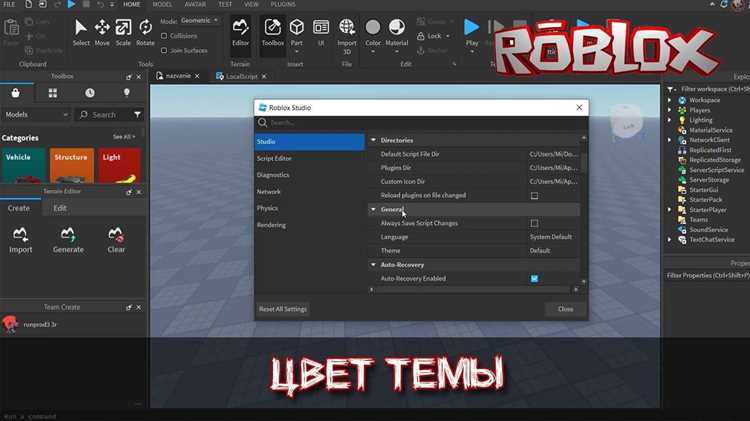Open the Toolbox from ribbon
The height and width of the screenshot is (421, 750).
pyautogui.click(x=273, y=32)
